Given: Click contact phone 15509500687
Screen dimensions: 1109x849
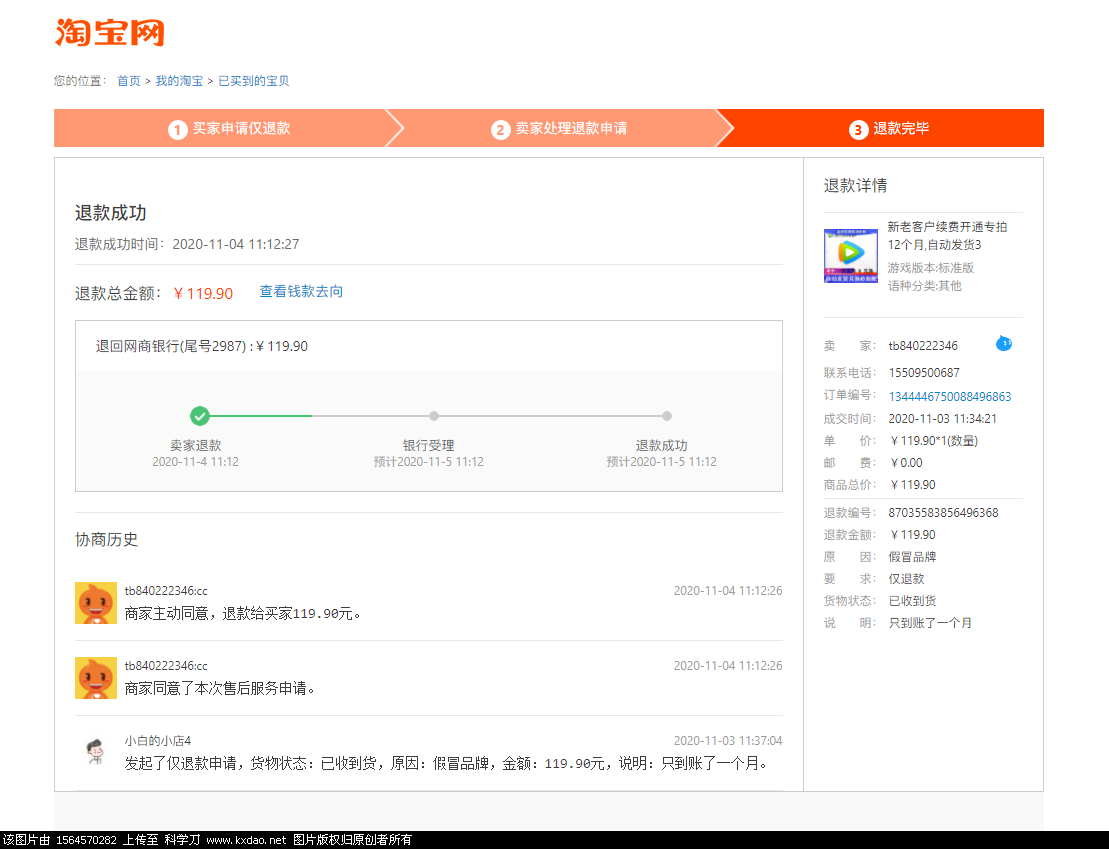Looking at the screenshot, I should pyautogui.click(x=924, y=372).
